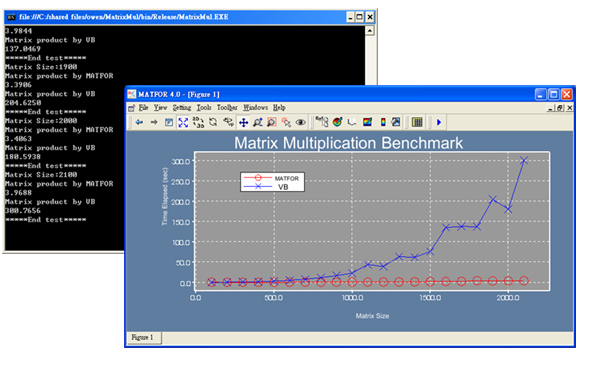The width and height of the screenshot is (600, 369).
Task: Select the rotate view icon
Action: (213, 122)
